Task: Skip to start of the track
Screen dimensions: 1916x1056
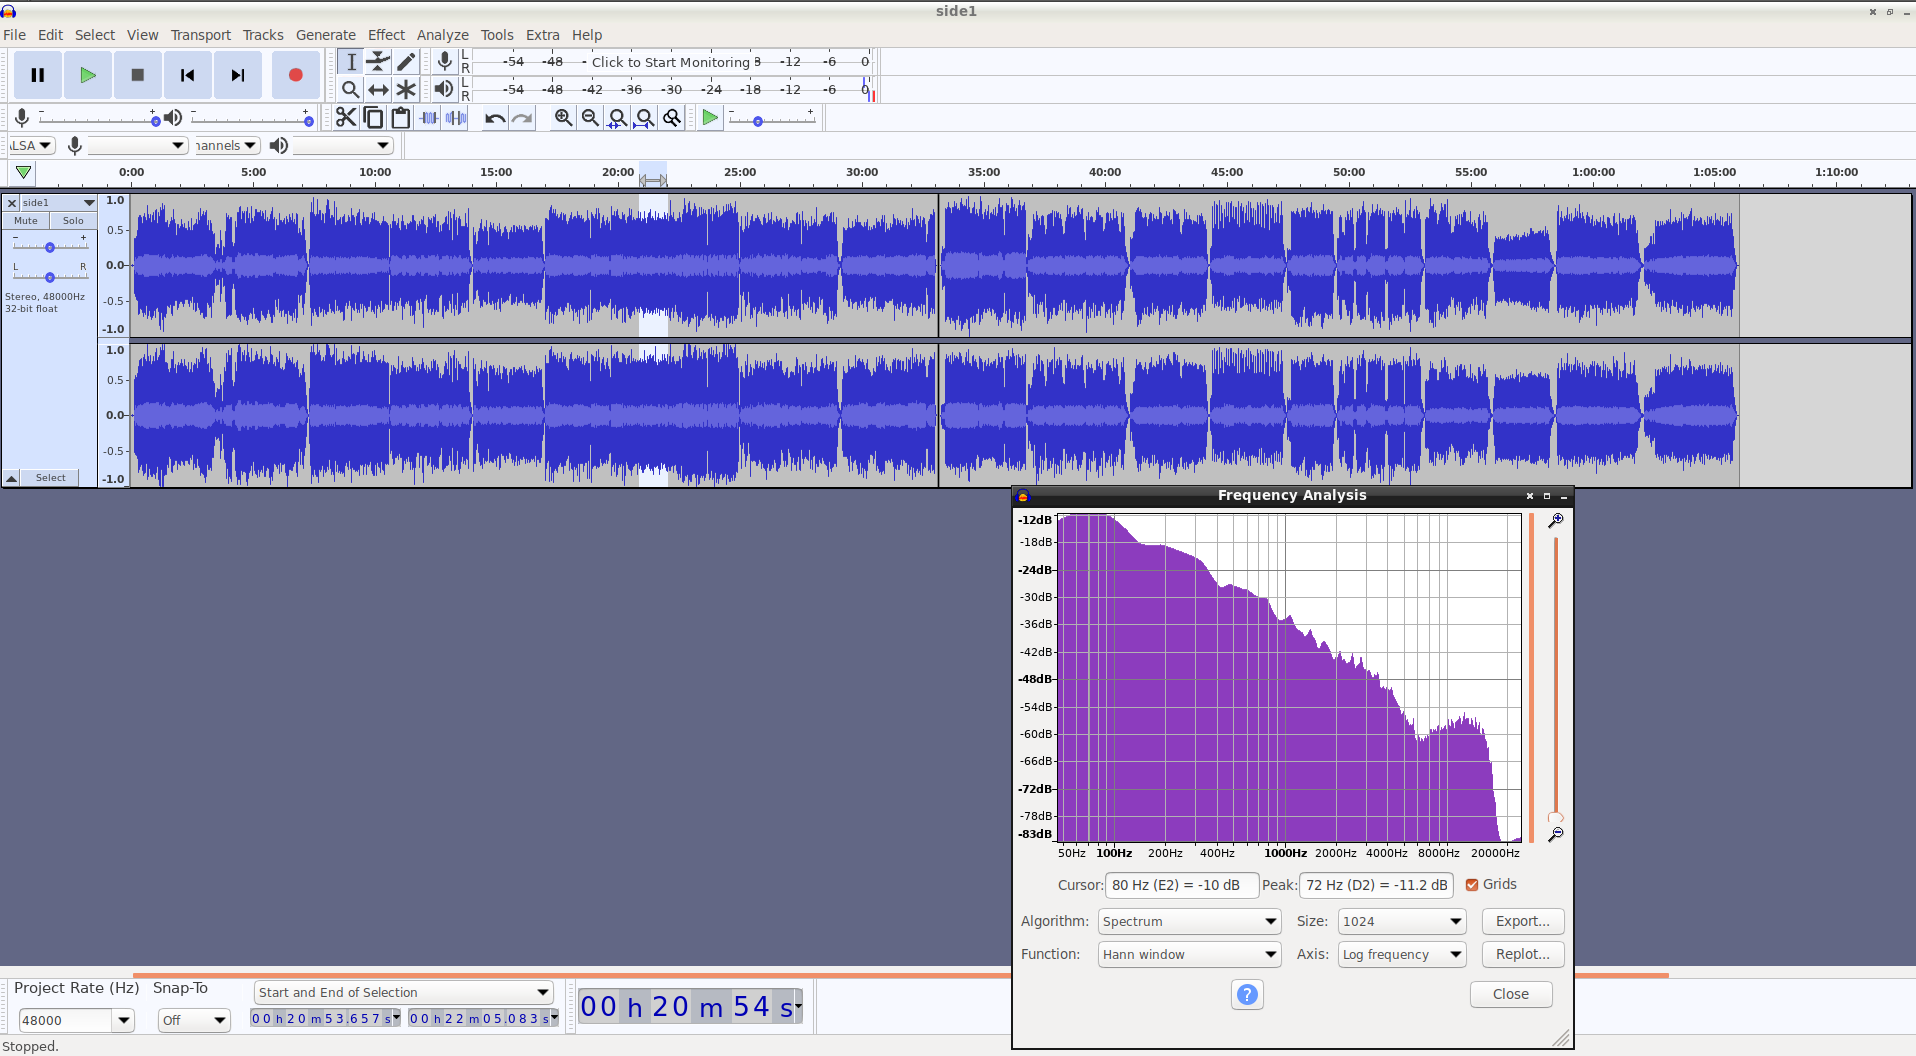Action: 187,75
